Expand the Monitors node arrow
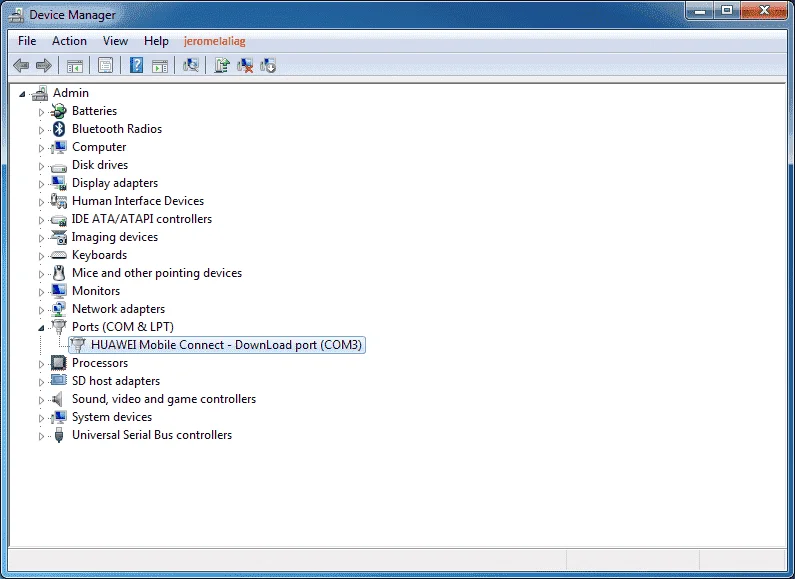 [41, 292]
